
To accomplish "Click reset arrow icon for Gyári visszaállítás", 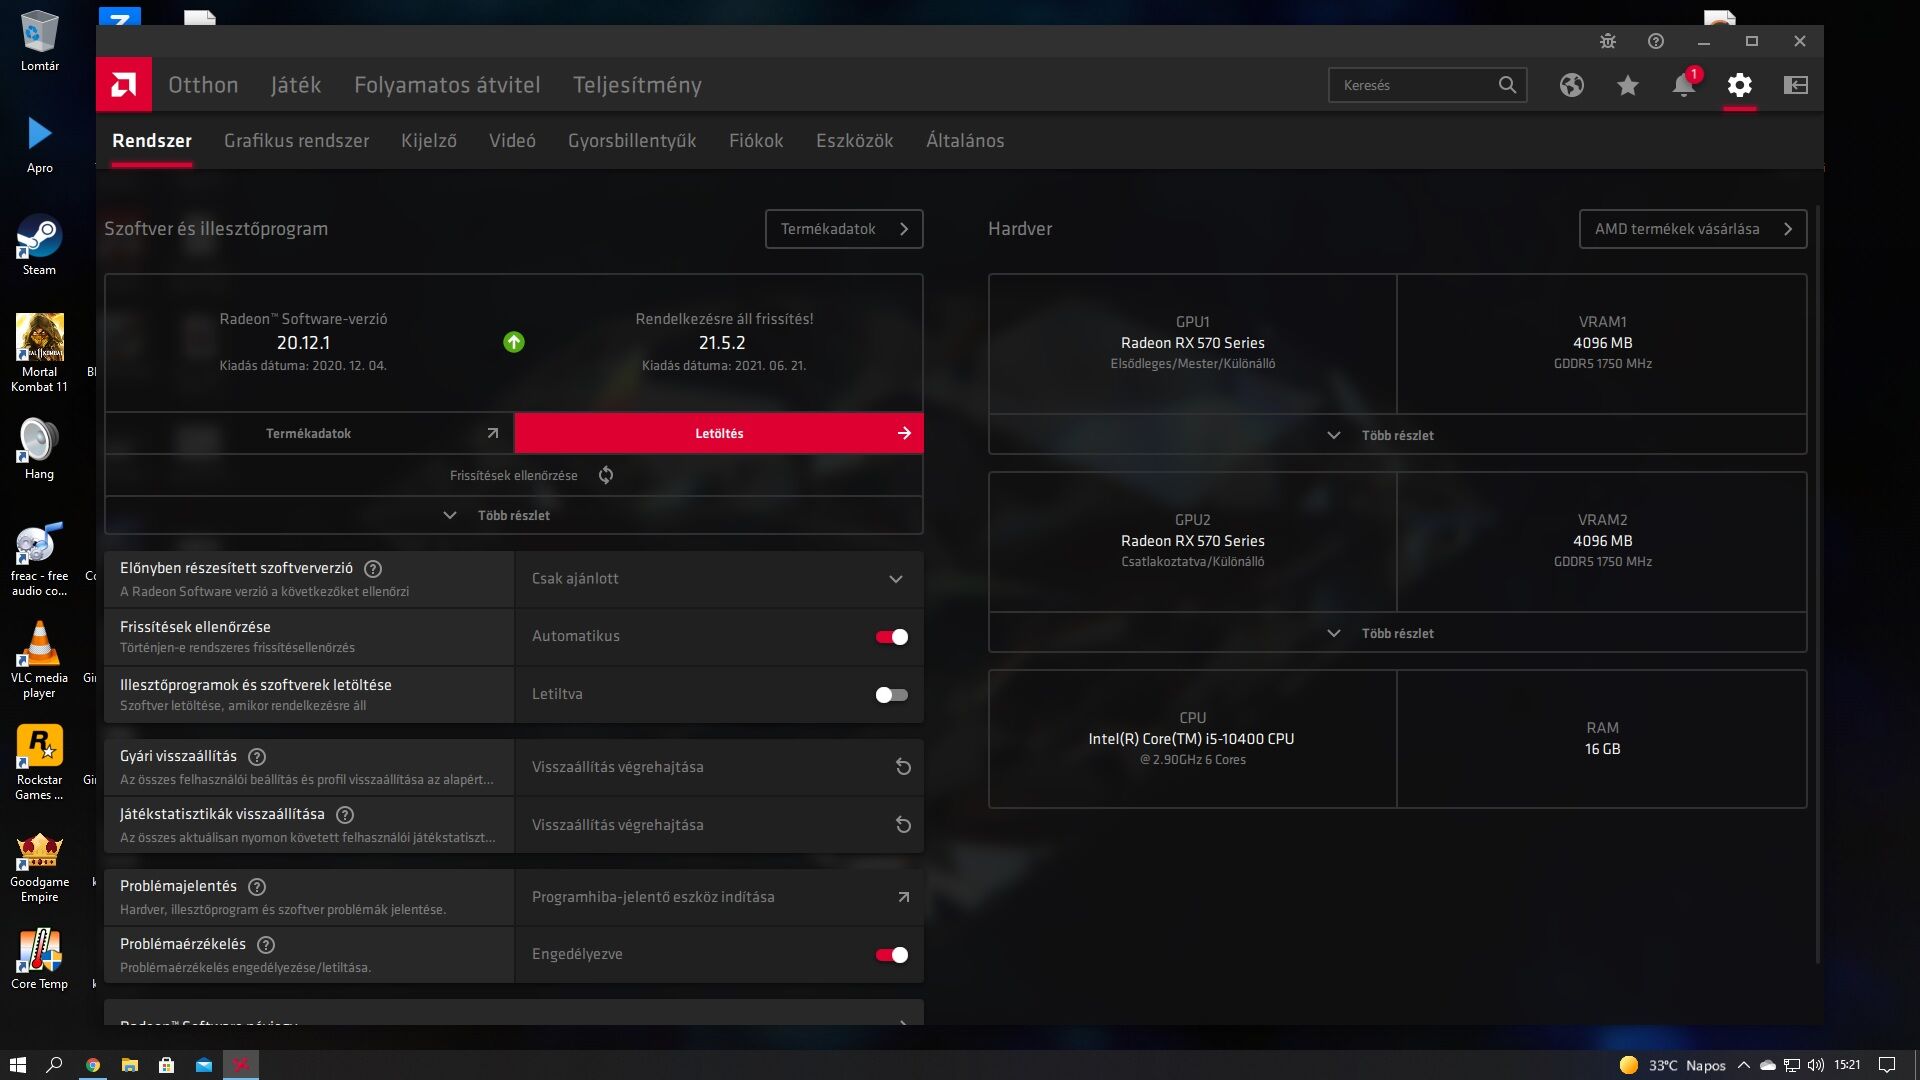I will (x=903, y=767).
